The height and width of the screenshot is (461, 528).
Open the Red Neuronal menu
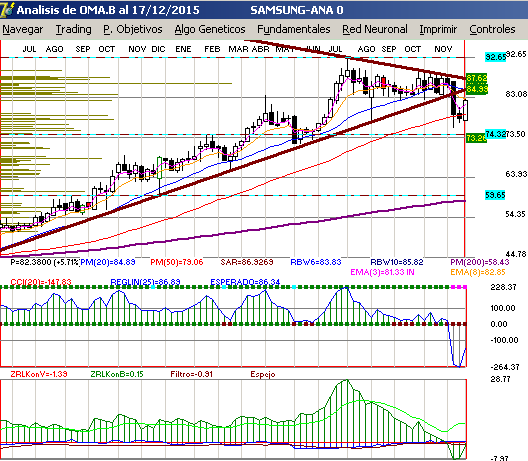375,30
